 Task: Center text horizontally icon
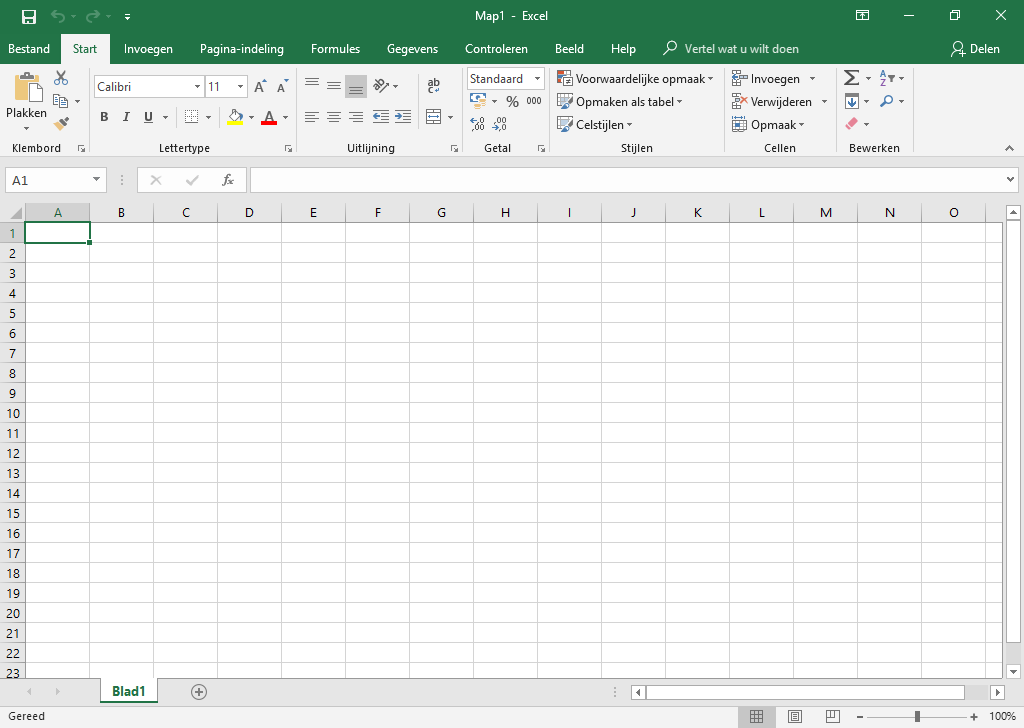334,117
